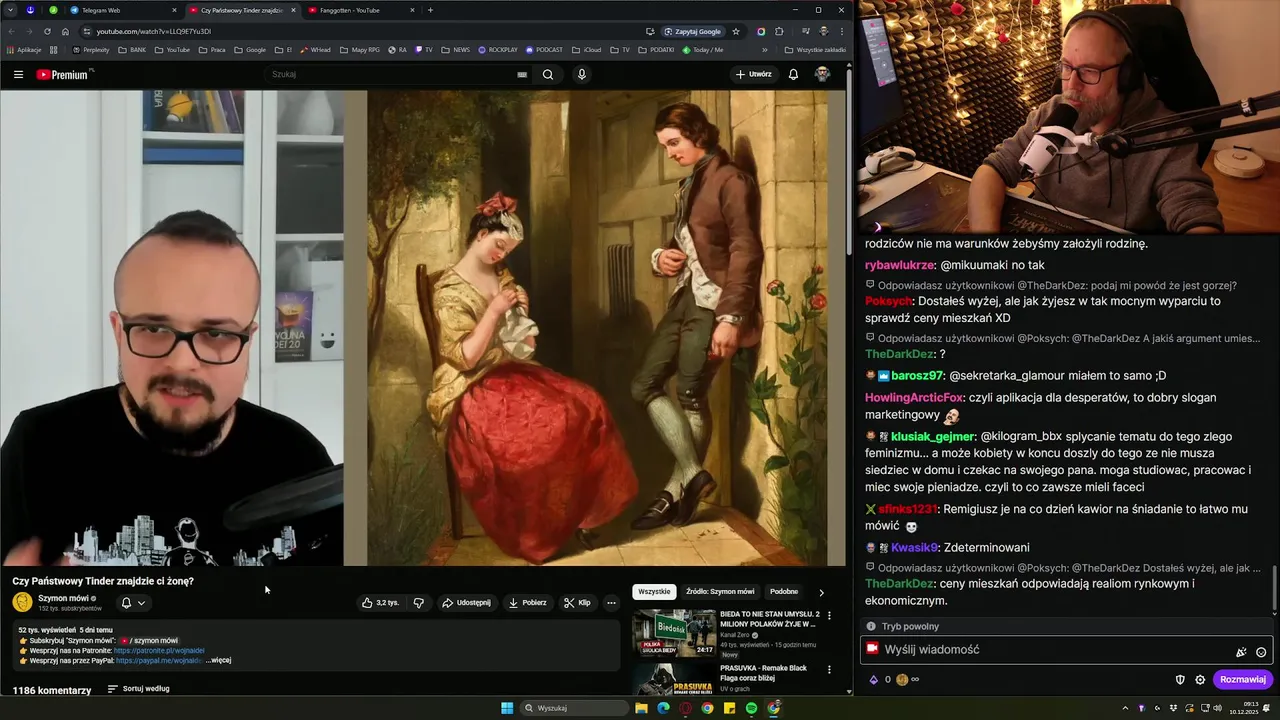The width and height of the screenshot is (1280, 720).
Task: Open the Szymon mówi channel name link
Action: [x=63, y=598]
